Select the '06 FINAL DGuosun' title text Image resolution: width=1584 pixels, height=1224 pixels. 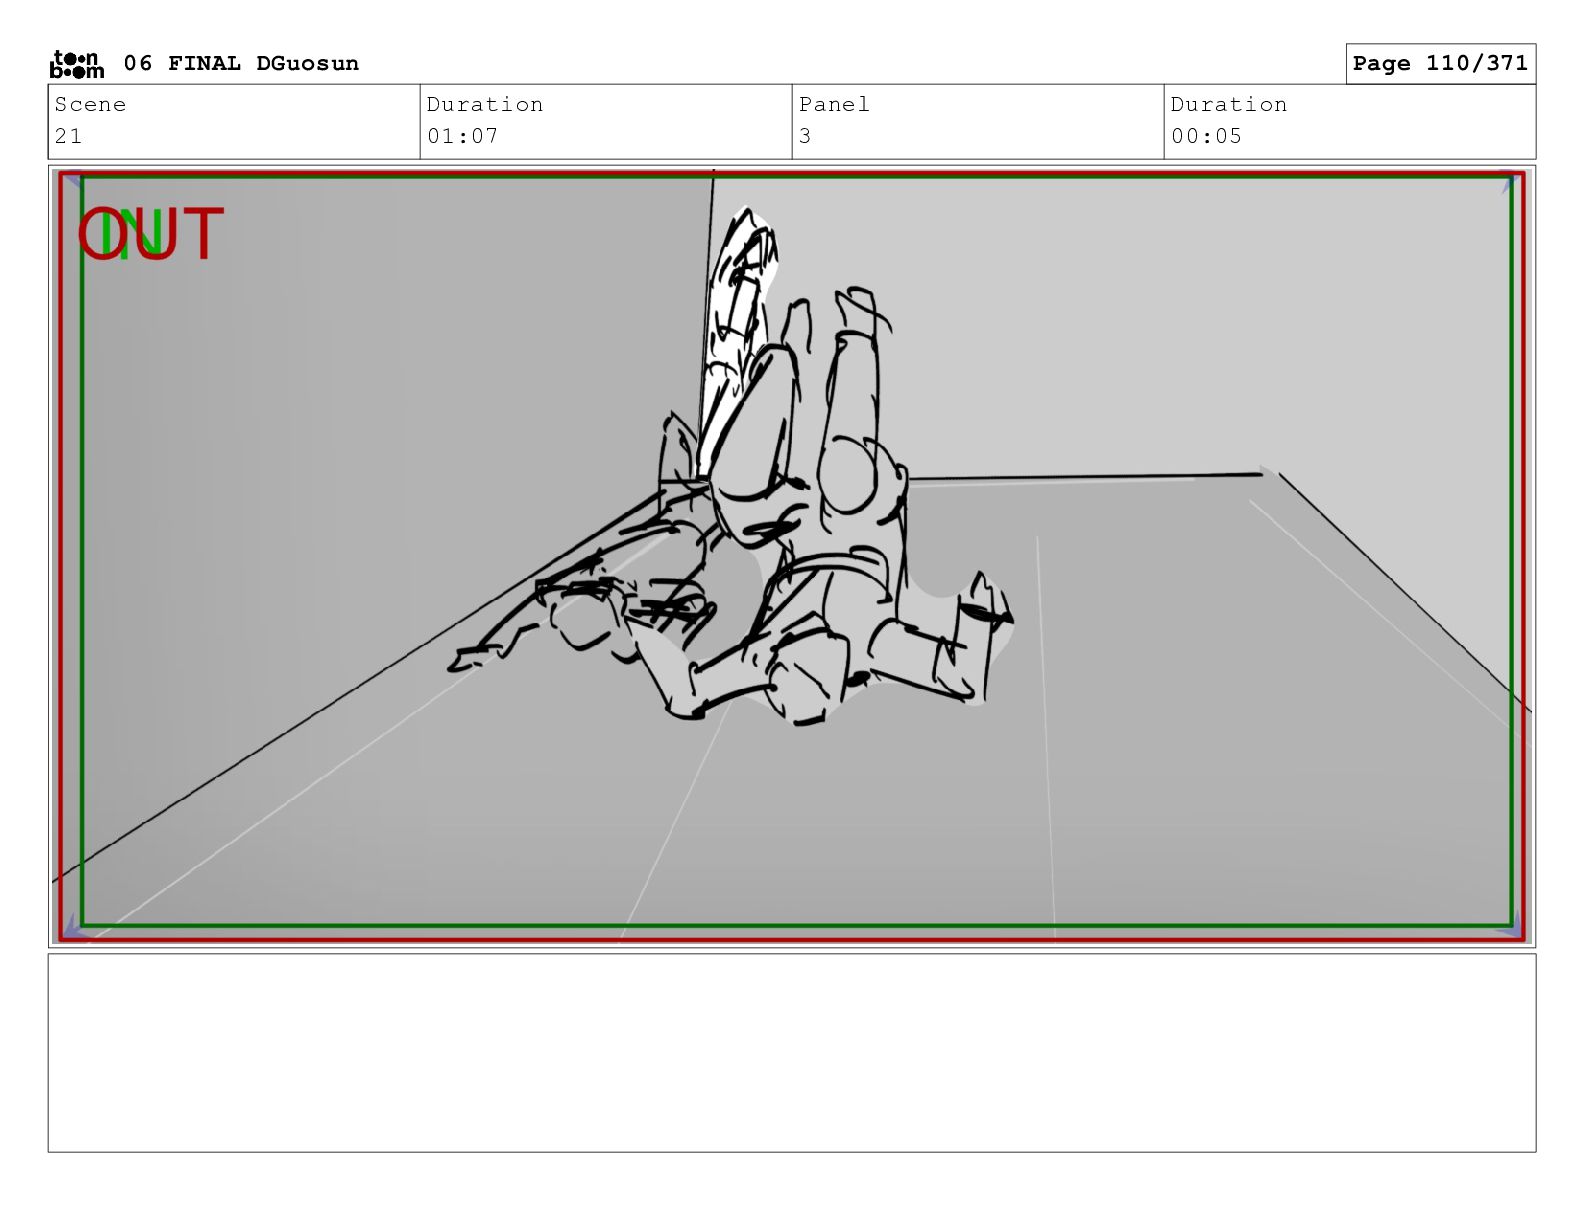click(241, 64)
